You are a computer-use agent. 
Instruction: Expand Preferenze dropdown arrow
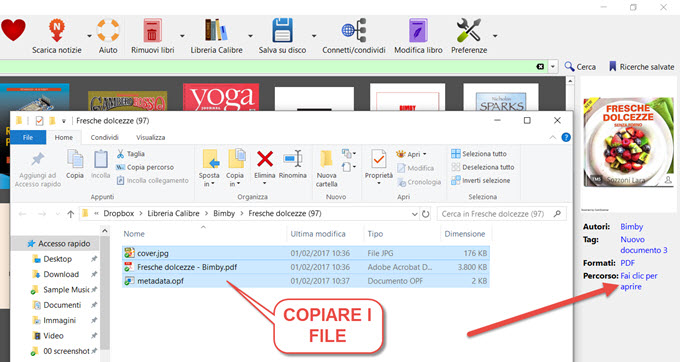pos(495,36)
